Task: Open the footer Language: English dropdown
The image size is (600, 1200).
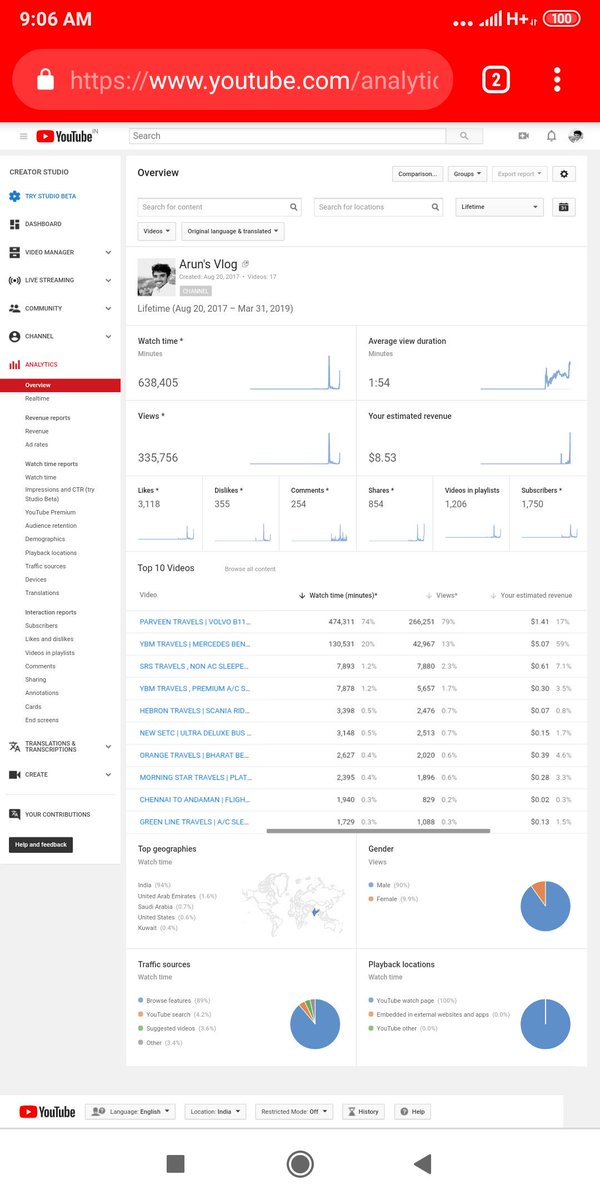Action: (130, 1111)
